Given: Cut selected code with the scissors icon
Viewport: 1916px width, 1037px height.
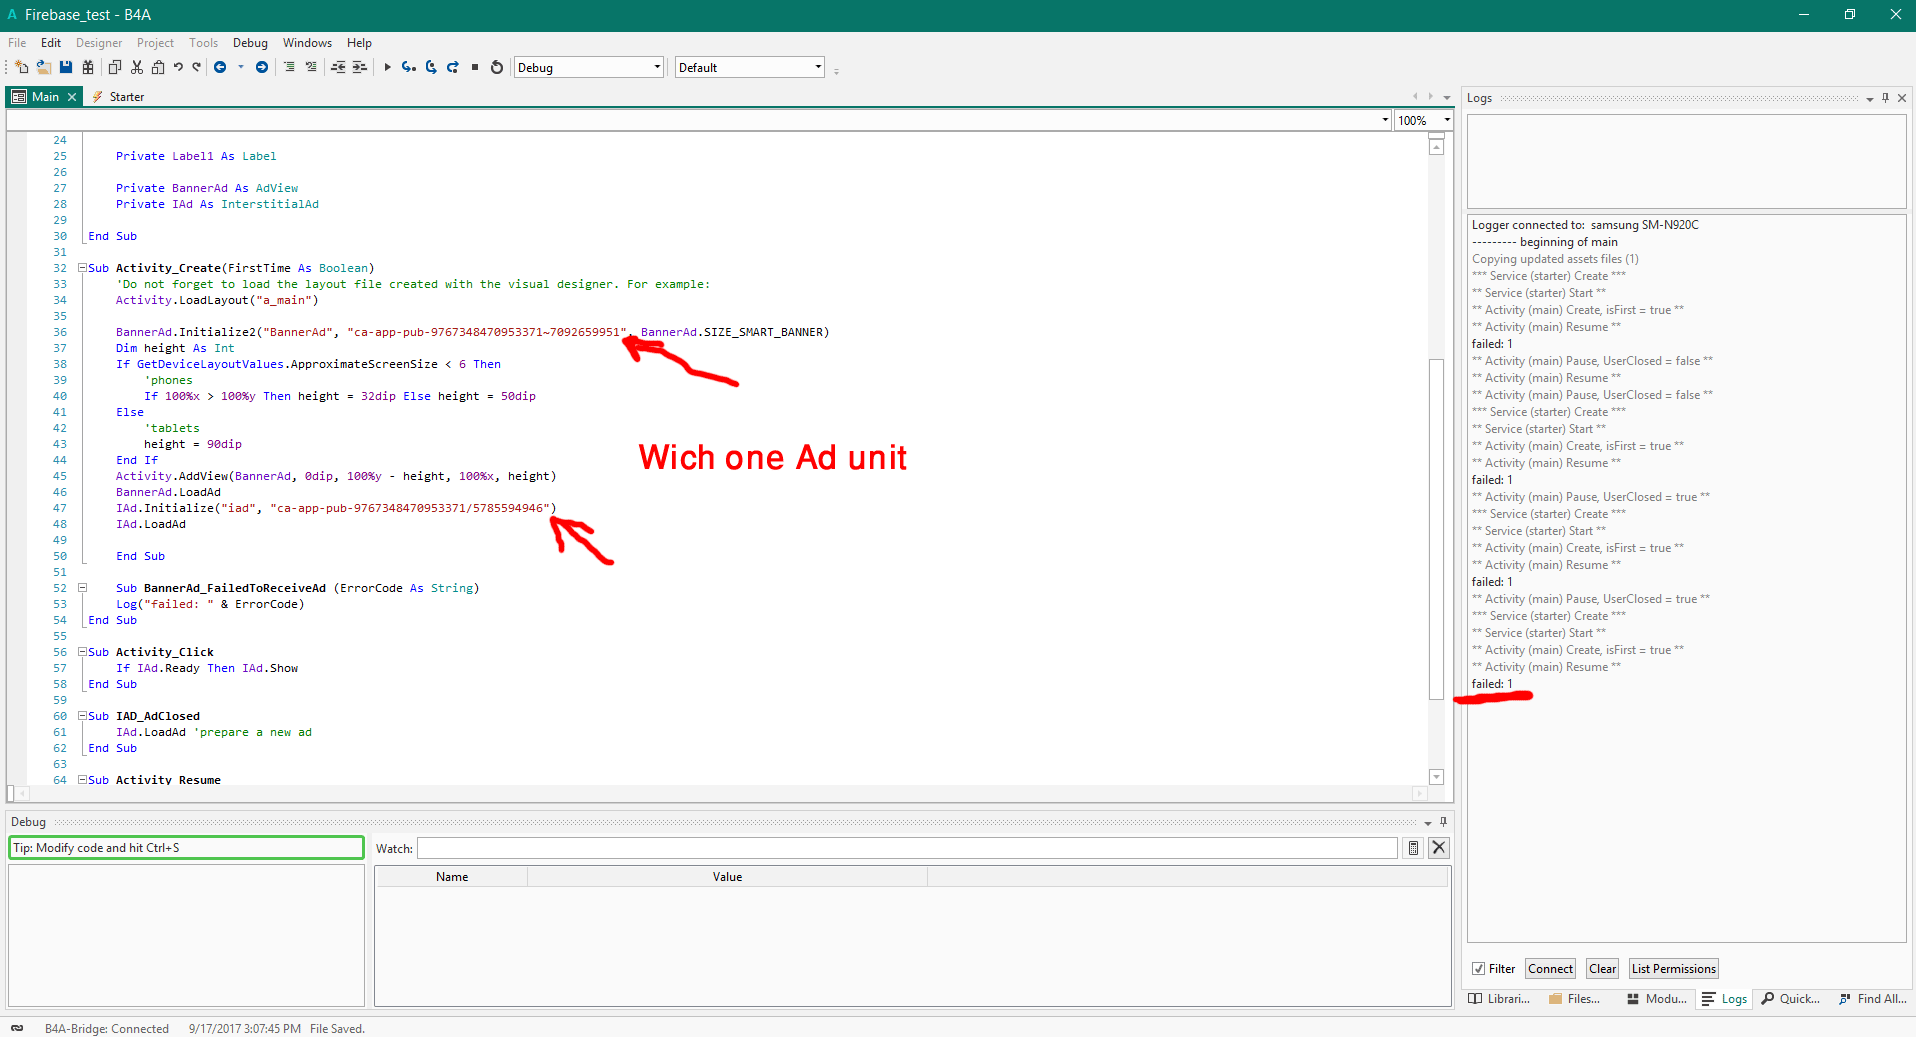Looking at the screenshot, I should point(136,66).
